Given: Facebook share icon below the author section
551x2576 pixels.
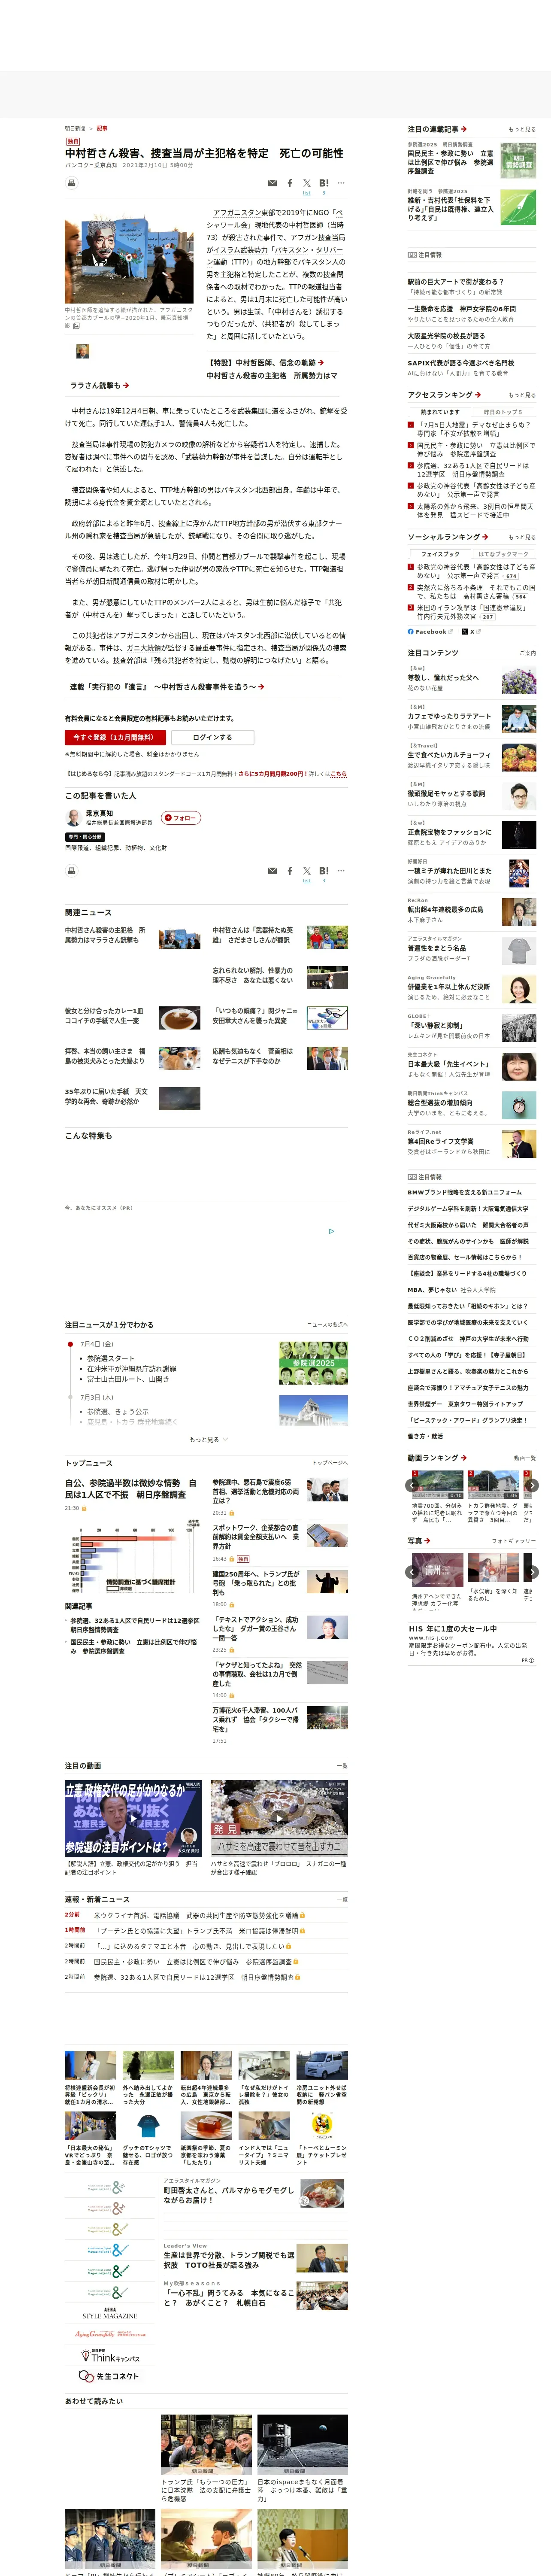Looking at the screenshot, I should (x=290, y=871).
